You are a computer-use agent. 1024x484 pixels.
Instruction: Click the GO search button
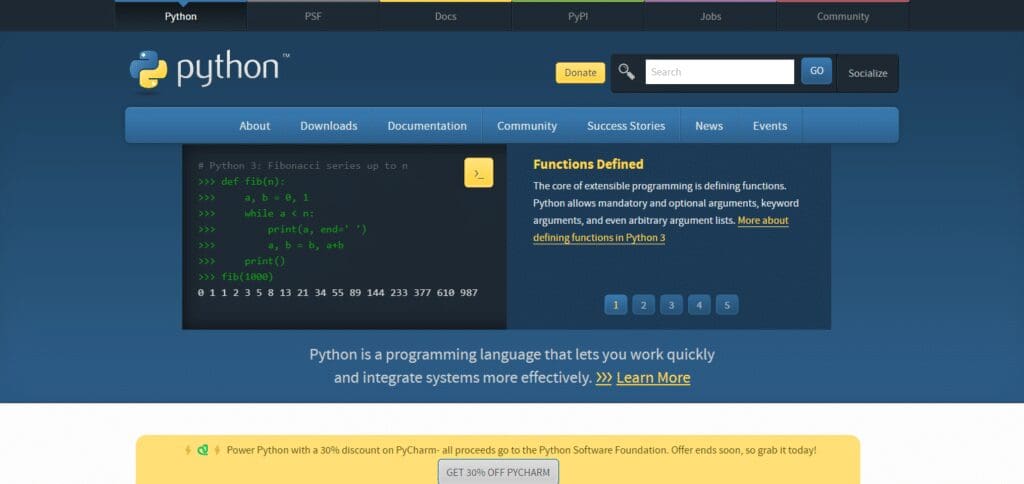click(x=816, y=71)
